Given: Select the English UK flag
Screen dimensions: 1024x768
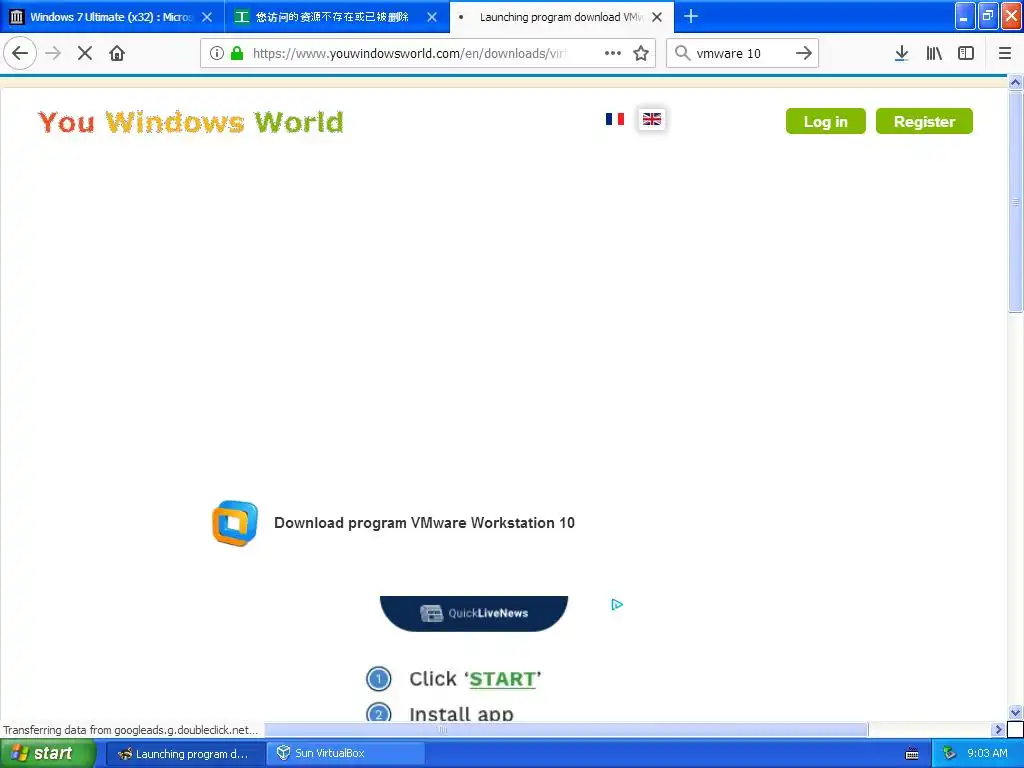Looking at the screenshot, I should [652, 119].
